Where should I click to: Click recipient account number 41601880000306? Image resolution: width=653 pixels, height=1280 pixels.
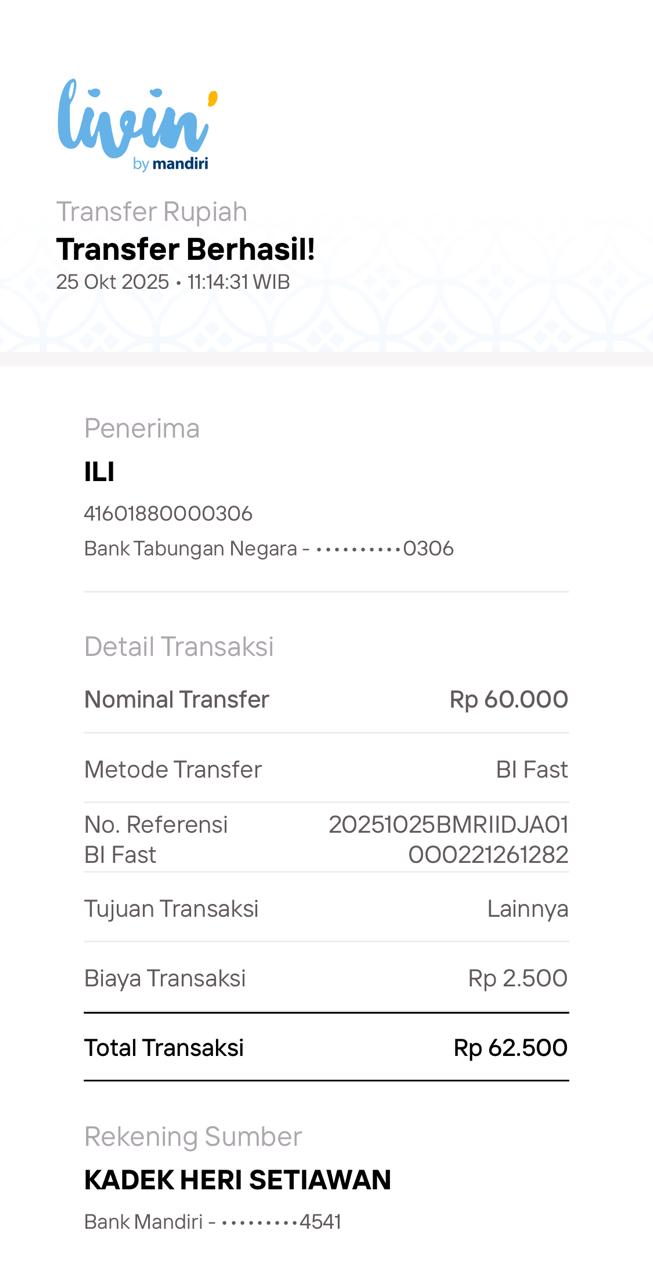click(x=168, y=514)
